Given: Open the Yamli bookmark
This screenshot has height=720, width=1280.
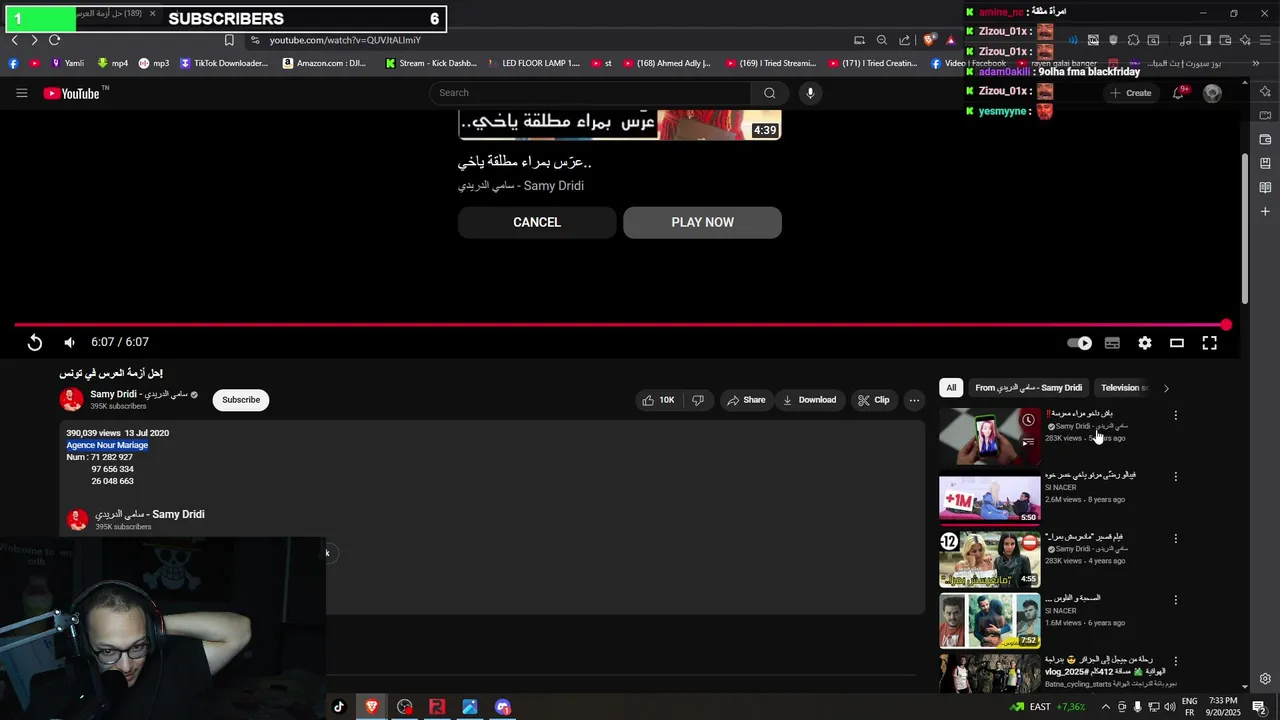Looking at the screenshot, I should click(67, 63).
